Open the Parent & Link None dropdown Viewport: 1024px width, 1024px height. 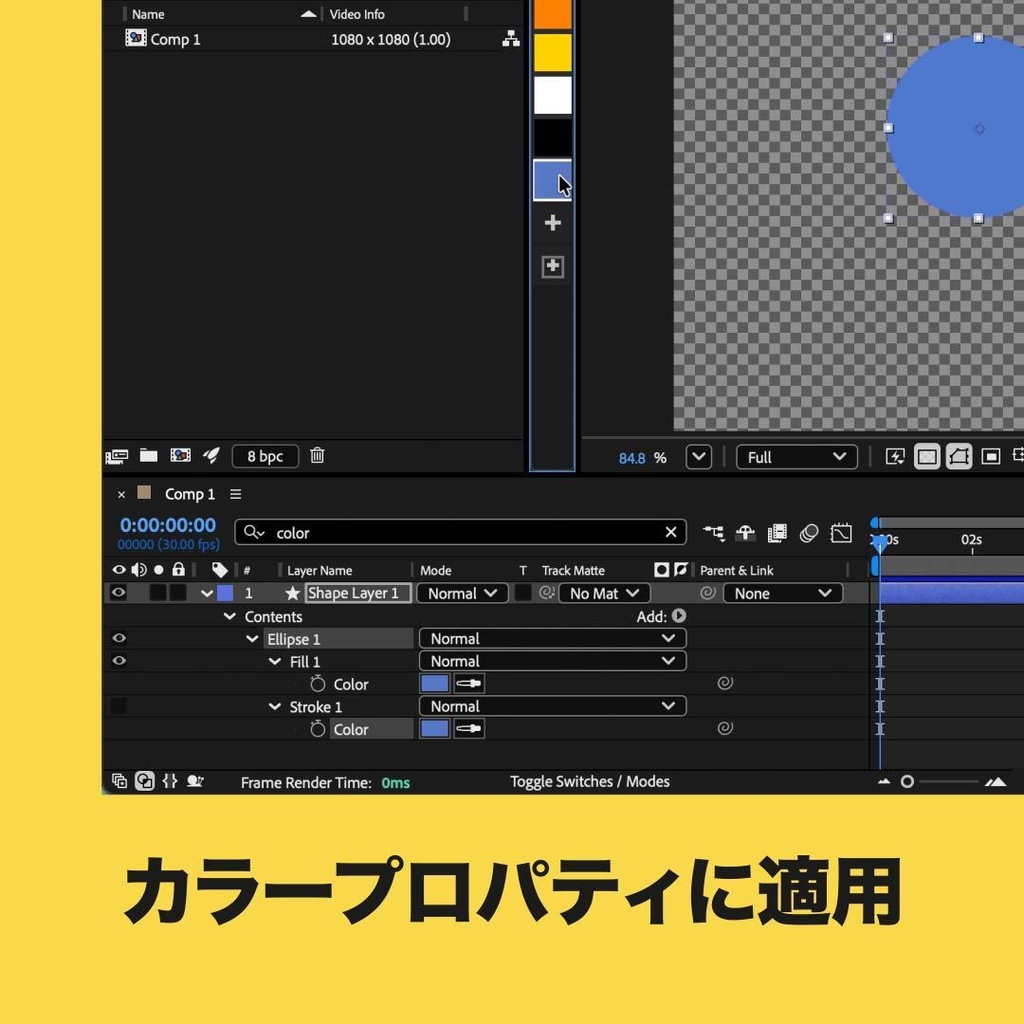(782, 593)
